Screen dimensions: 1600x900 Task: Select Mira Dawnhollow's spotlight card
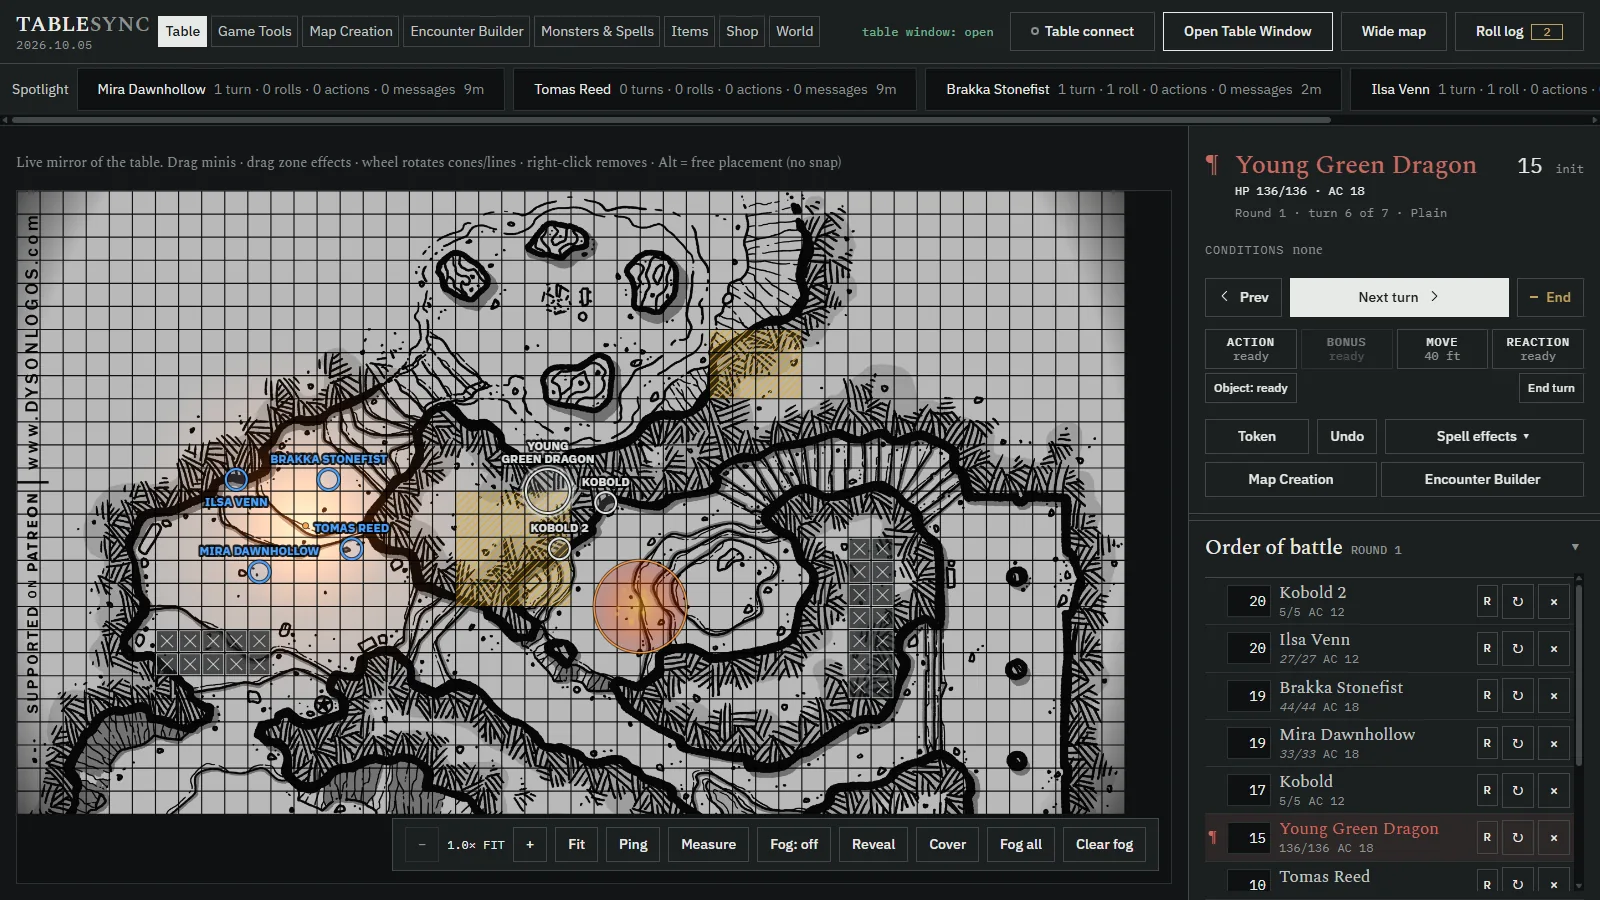291,89
